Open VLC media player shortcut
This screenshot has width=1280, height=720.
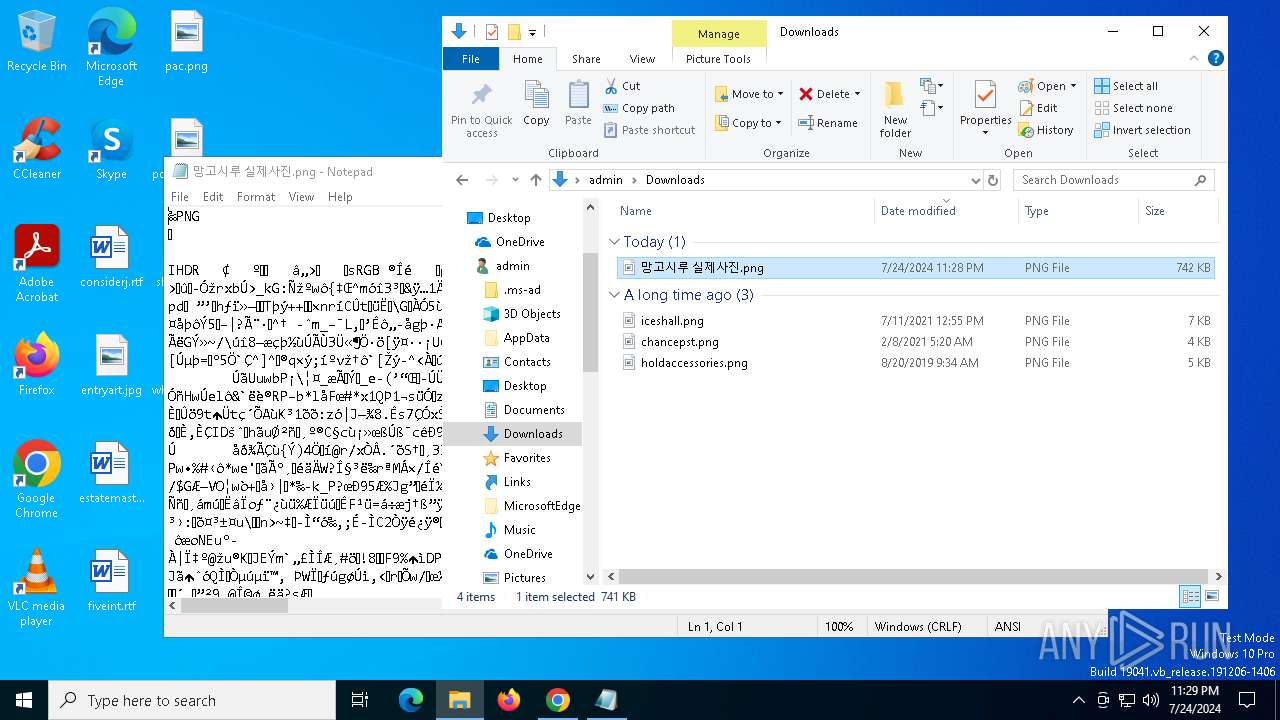pyautogui.click(x=37, y=588)
